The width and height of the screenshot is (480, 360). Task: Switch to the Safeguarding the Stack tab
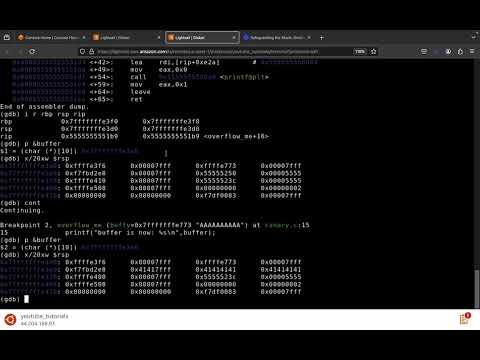277,38
